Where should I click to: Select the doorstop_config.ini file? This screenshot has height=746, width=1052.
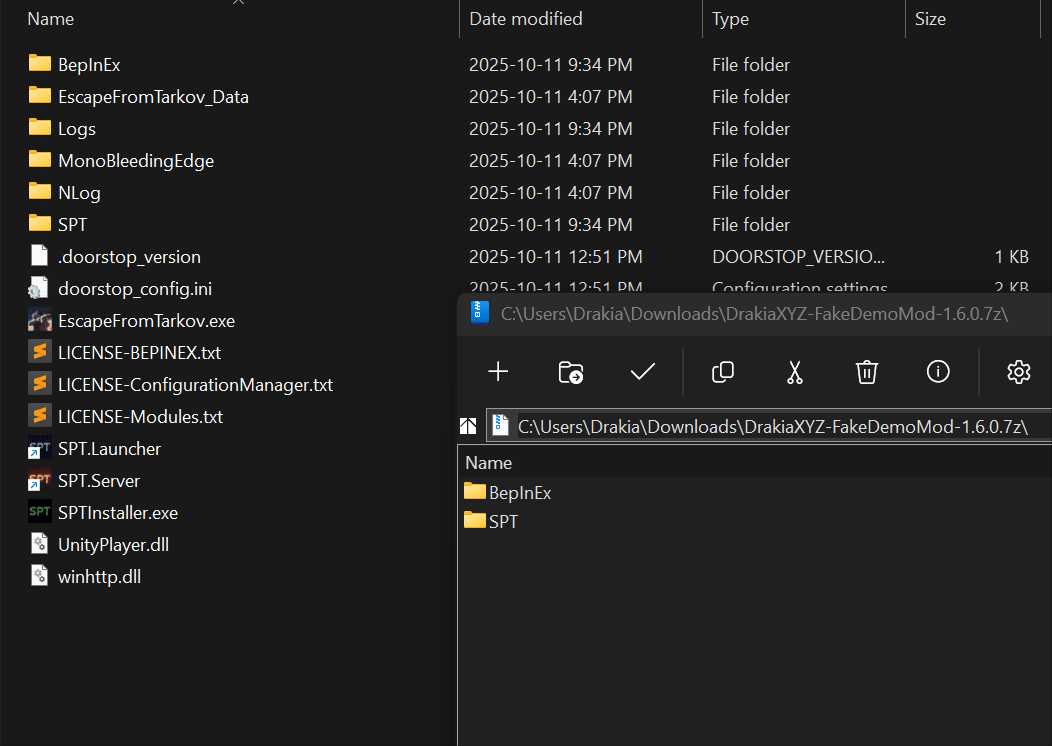pyautogui.click(x=120, y=288)
